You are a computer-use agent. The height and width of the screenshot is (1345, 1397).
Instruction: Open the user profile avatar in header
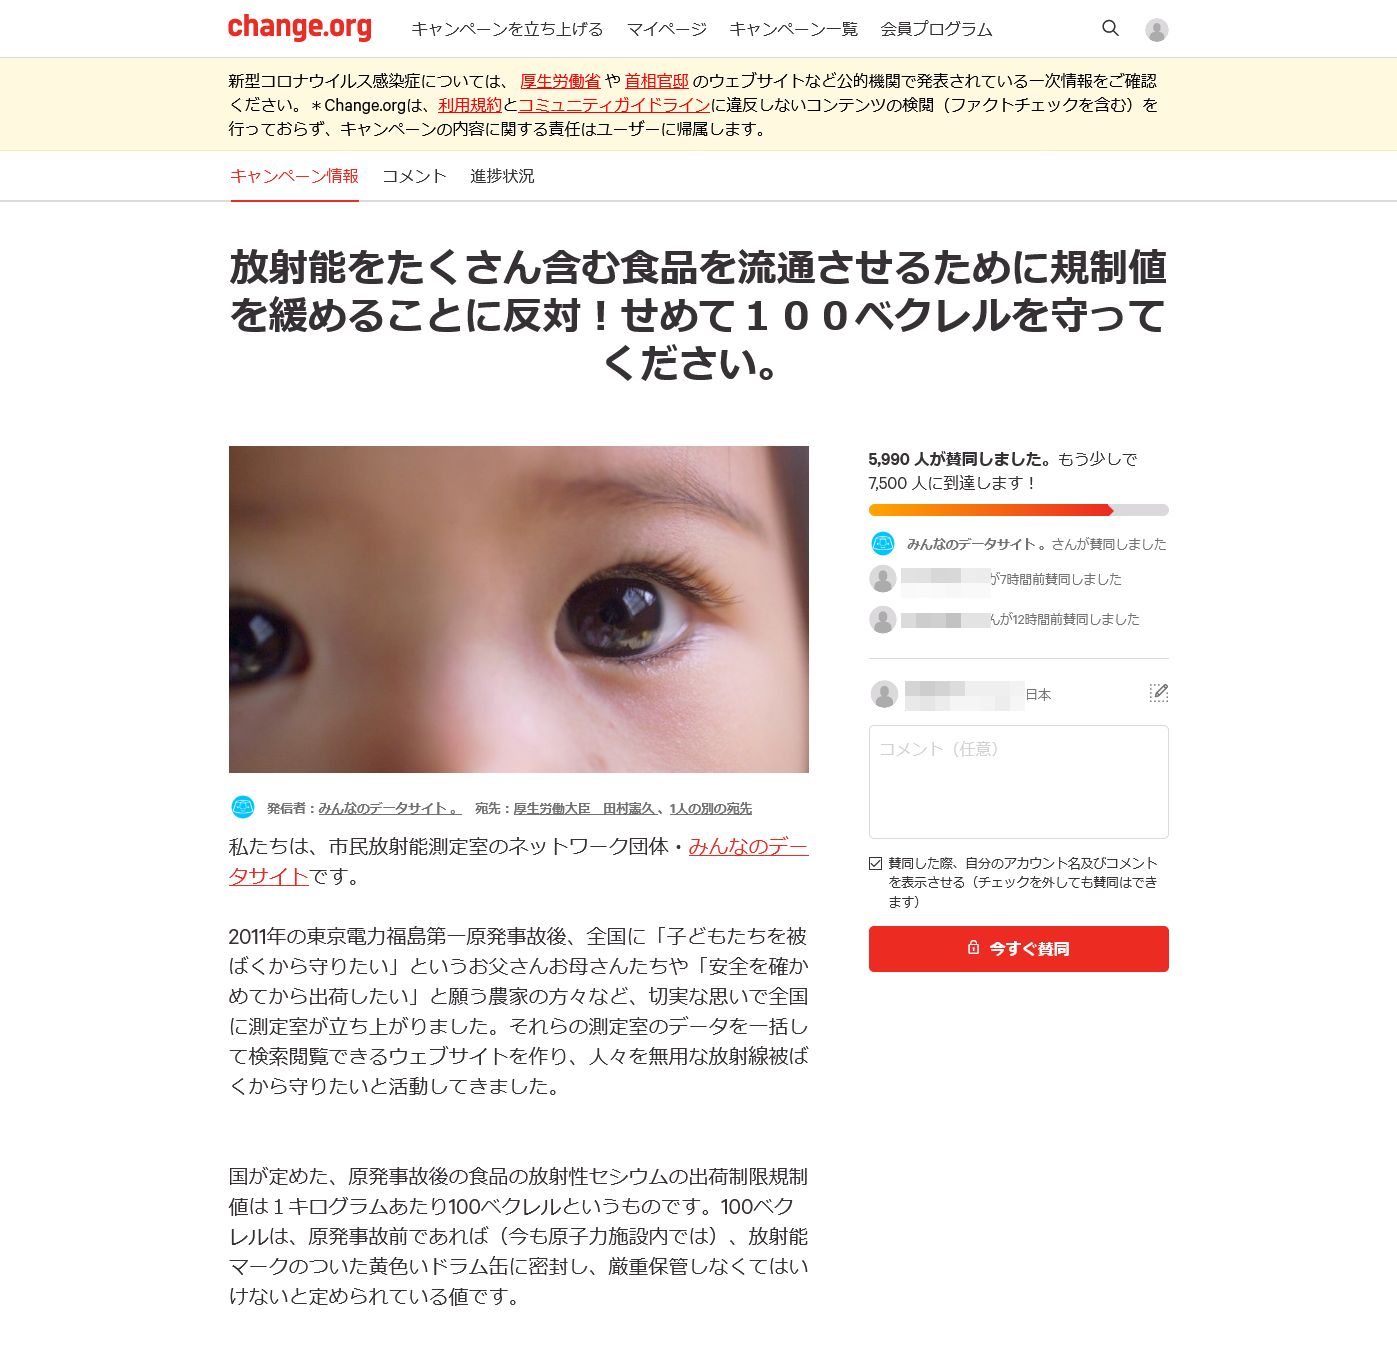[x=1157, y=30]
